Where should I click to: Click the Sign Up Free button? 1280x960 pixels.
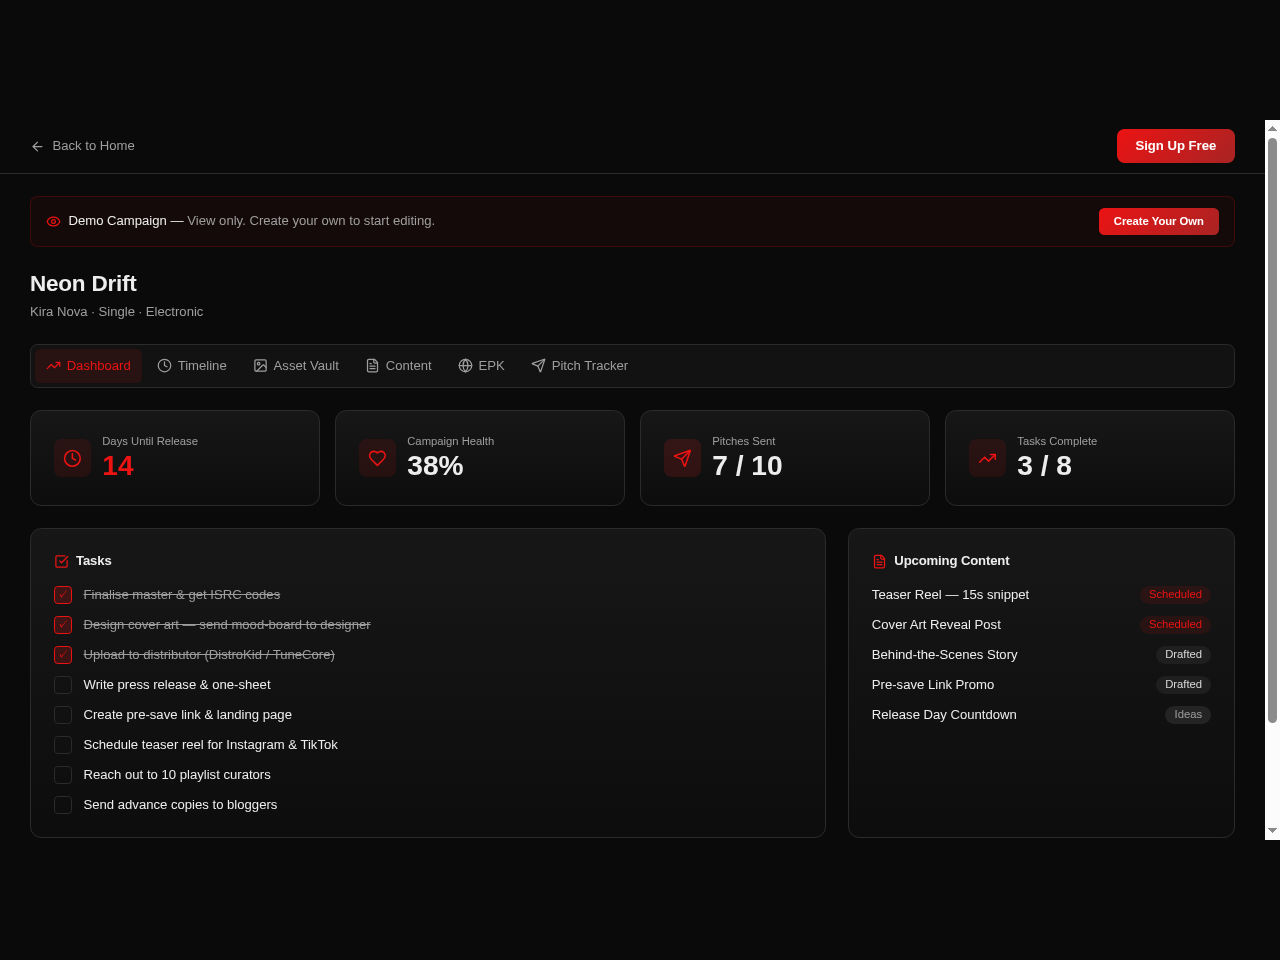[x=1176, y=146]
